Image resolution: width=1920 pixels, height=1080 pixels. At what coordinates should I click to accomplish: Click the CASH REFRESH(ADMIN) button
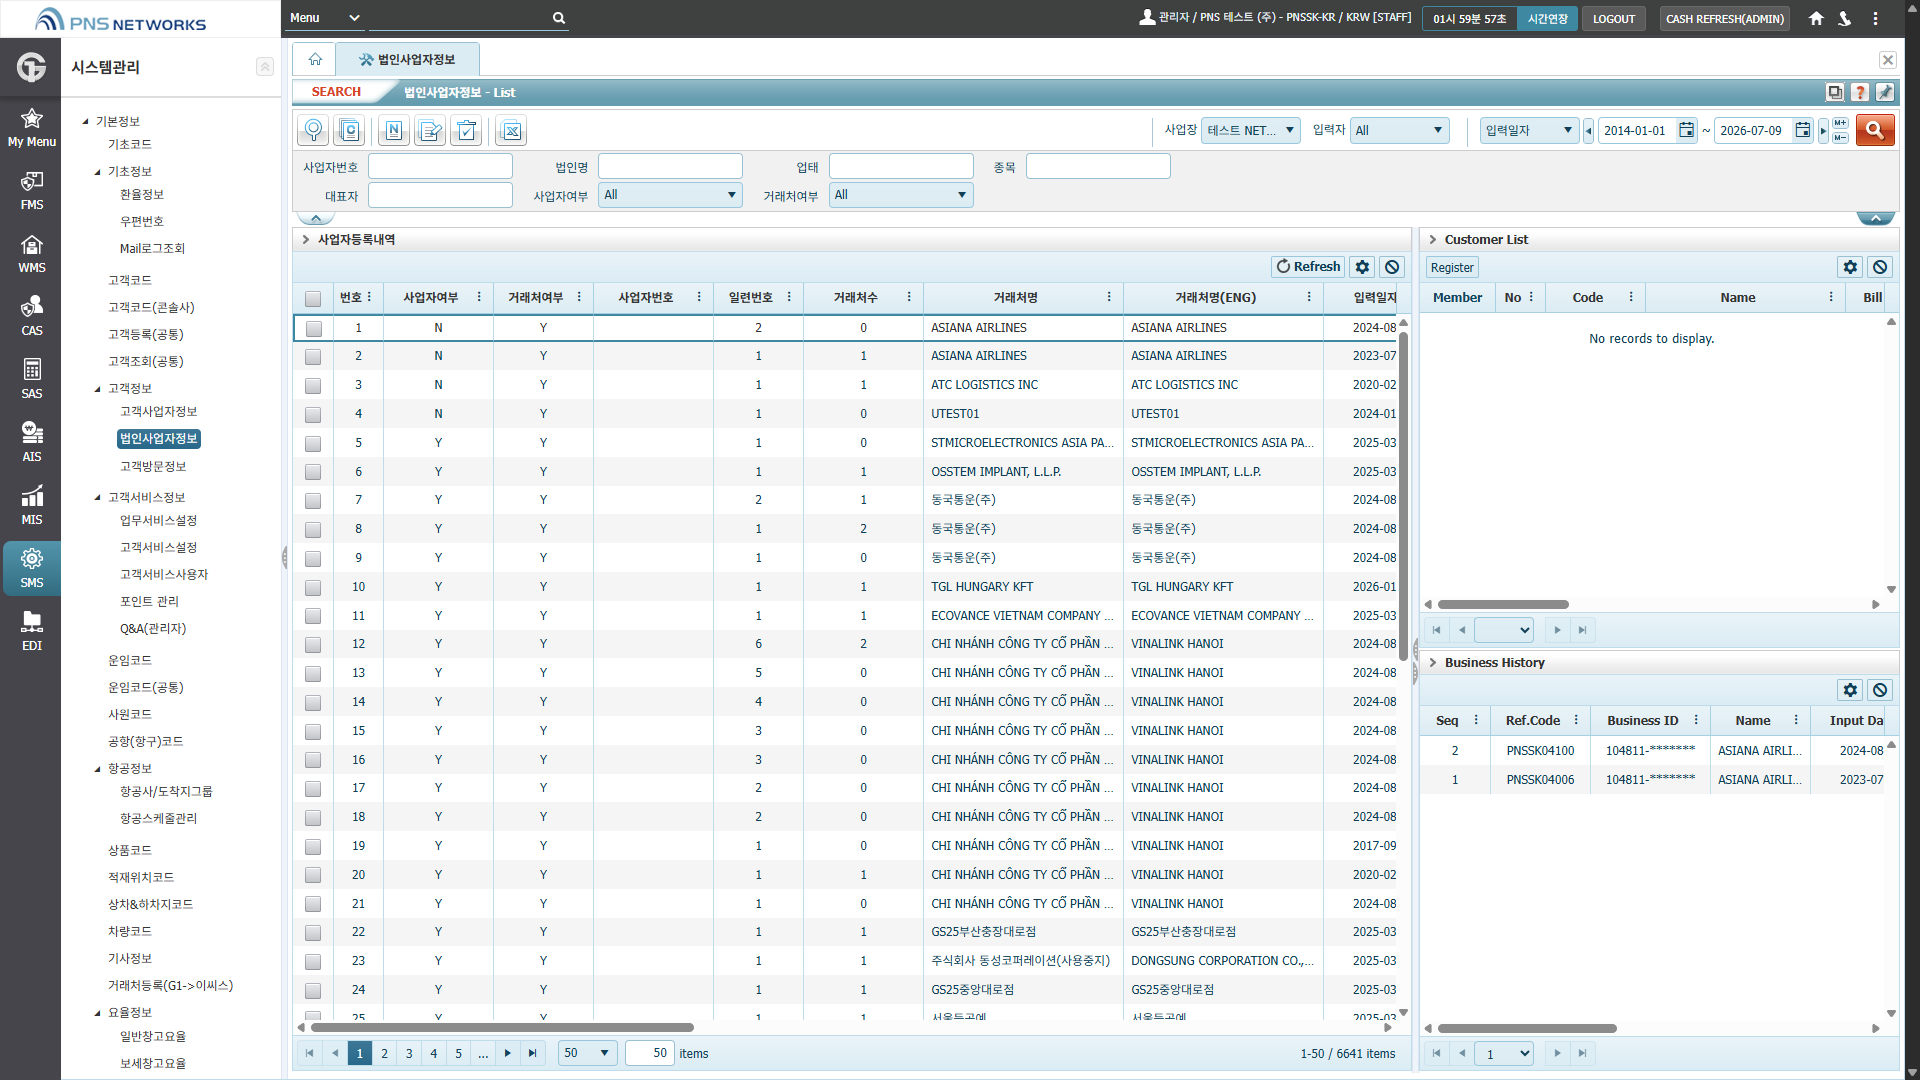(x=1725, y=19)
